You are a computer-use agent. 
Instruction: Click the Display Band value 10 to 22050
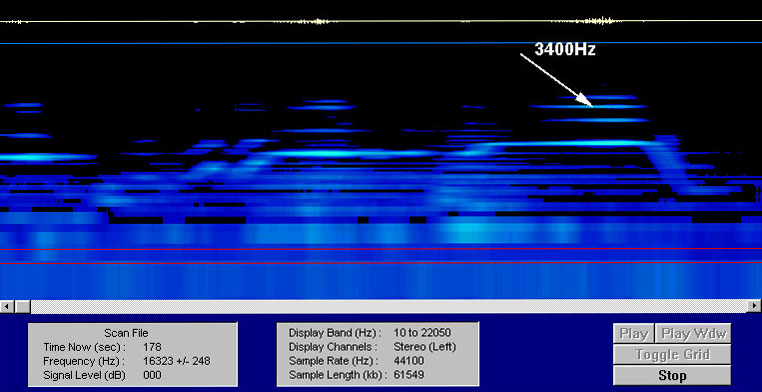coord(422,333)
